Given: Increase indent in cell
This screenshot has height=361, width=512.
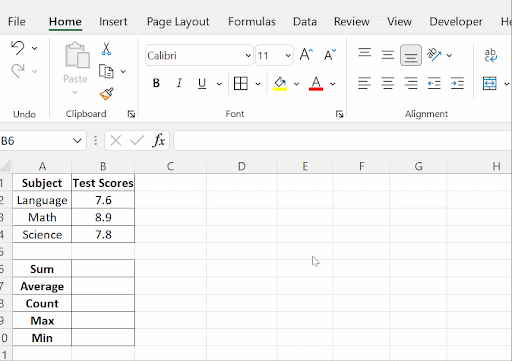Looking at the screenshot, I should (x=457, y=83).
